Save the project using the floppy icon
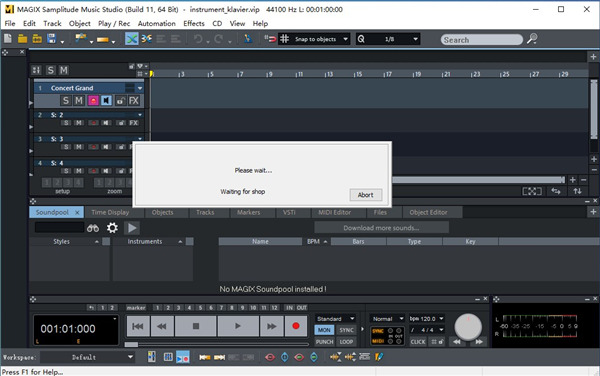Image resolution: width=600 pixels, height=376 pixels. click(52, 39)
